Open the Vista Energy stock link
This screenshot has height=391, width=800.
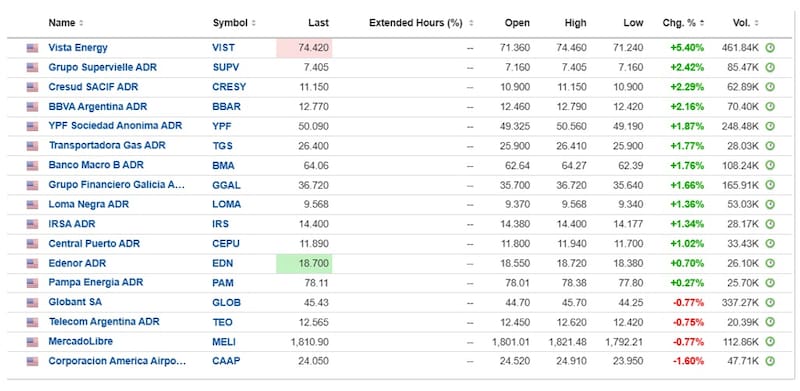pos(78,47)
